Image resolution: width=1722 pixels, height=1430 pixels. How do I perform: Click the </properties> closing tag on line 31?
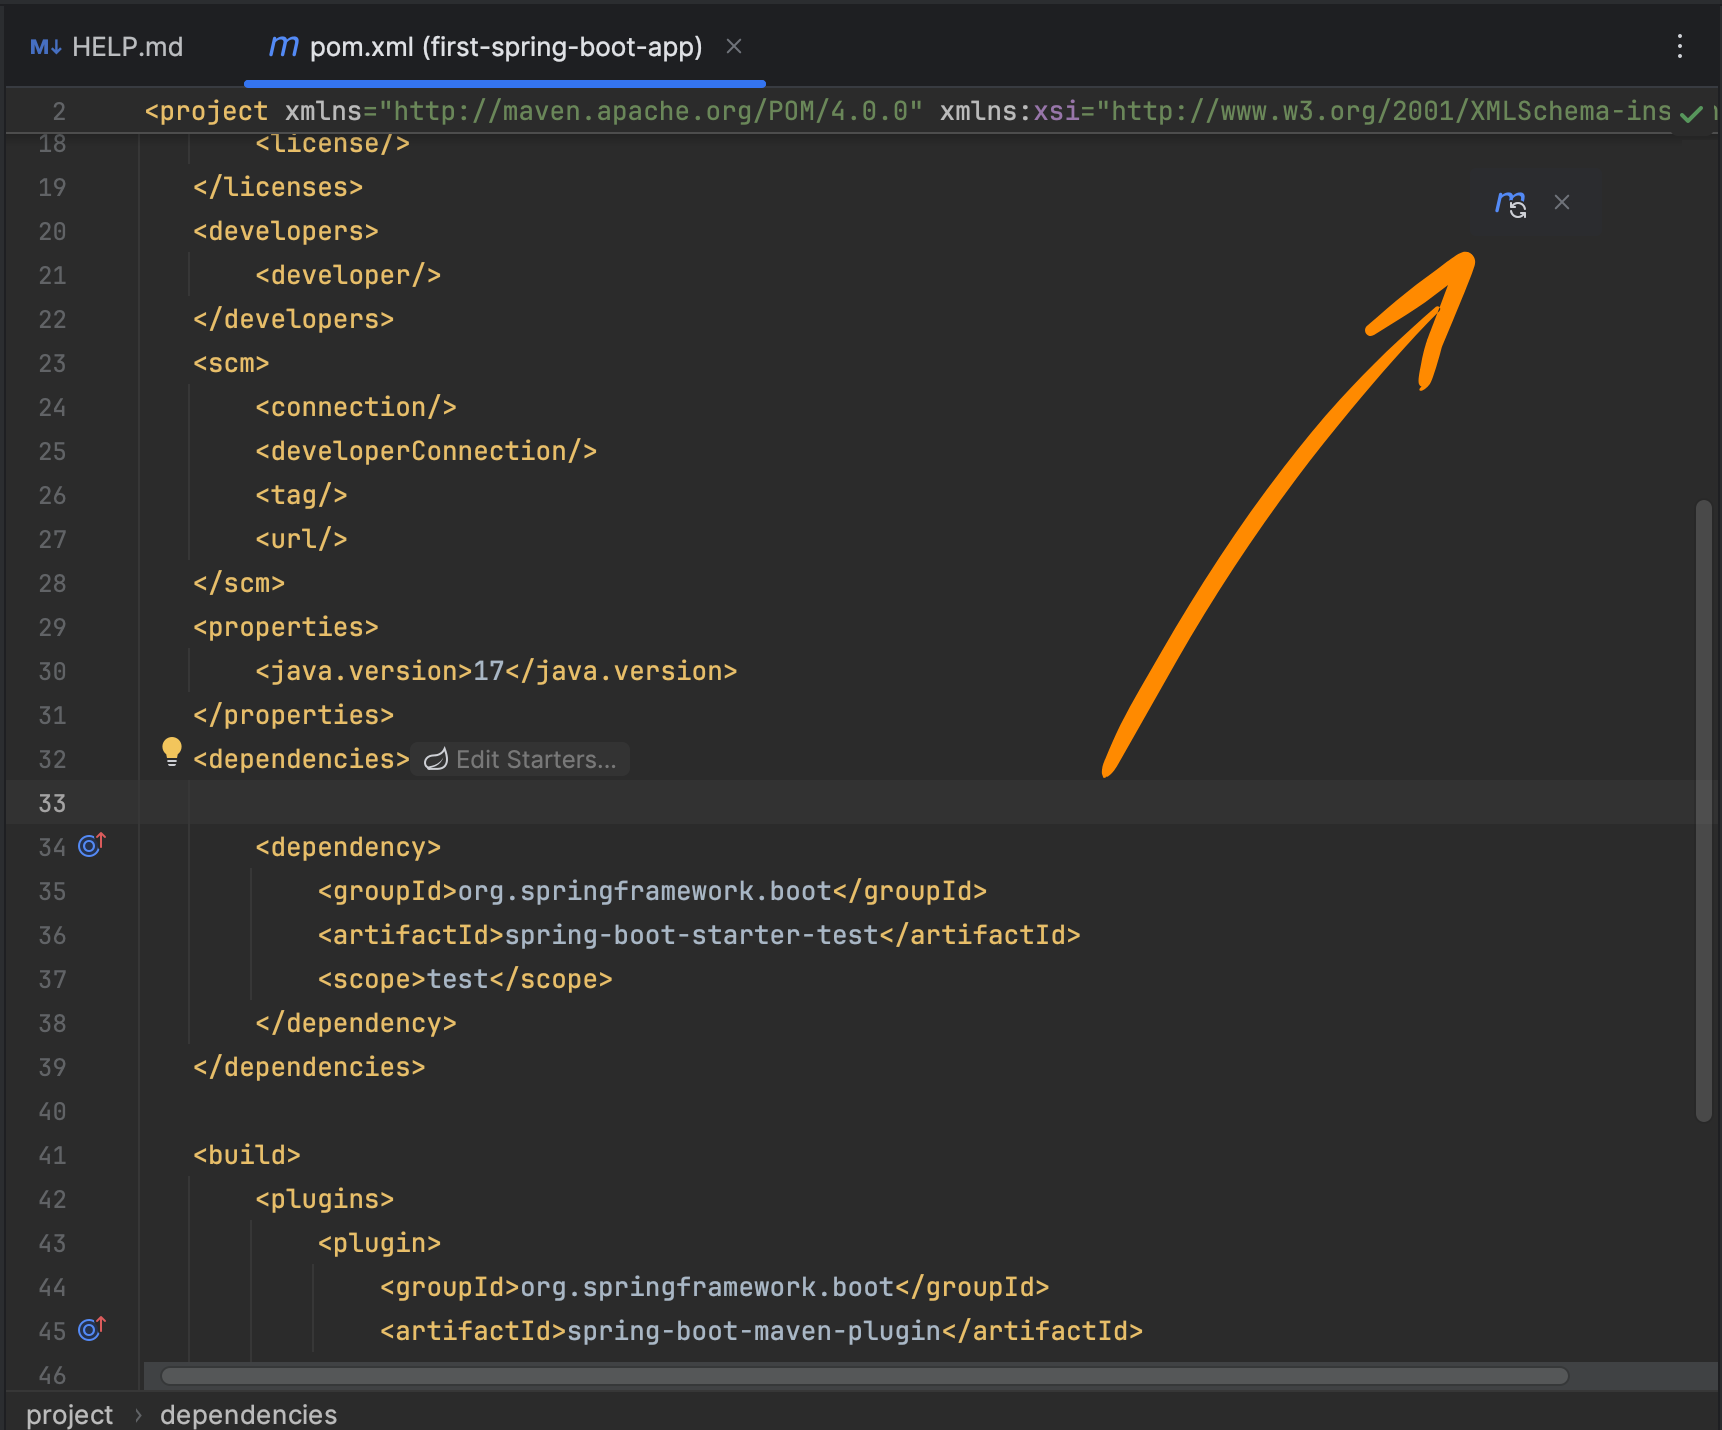[294, 715]
